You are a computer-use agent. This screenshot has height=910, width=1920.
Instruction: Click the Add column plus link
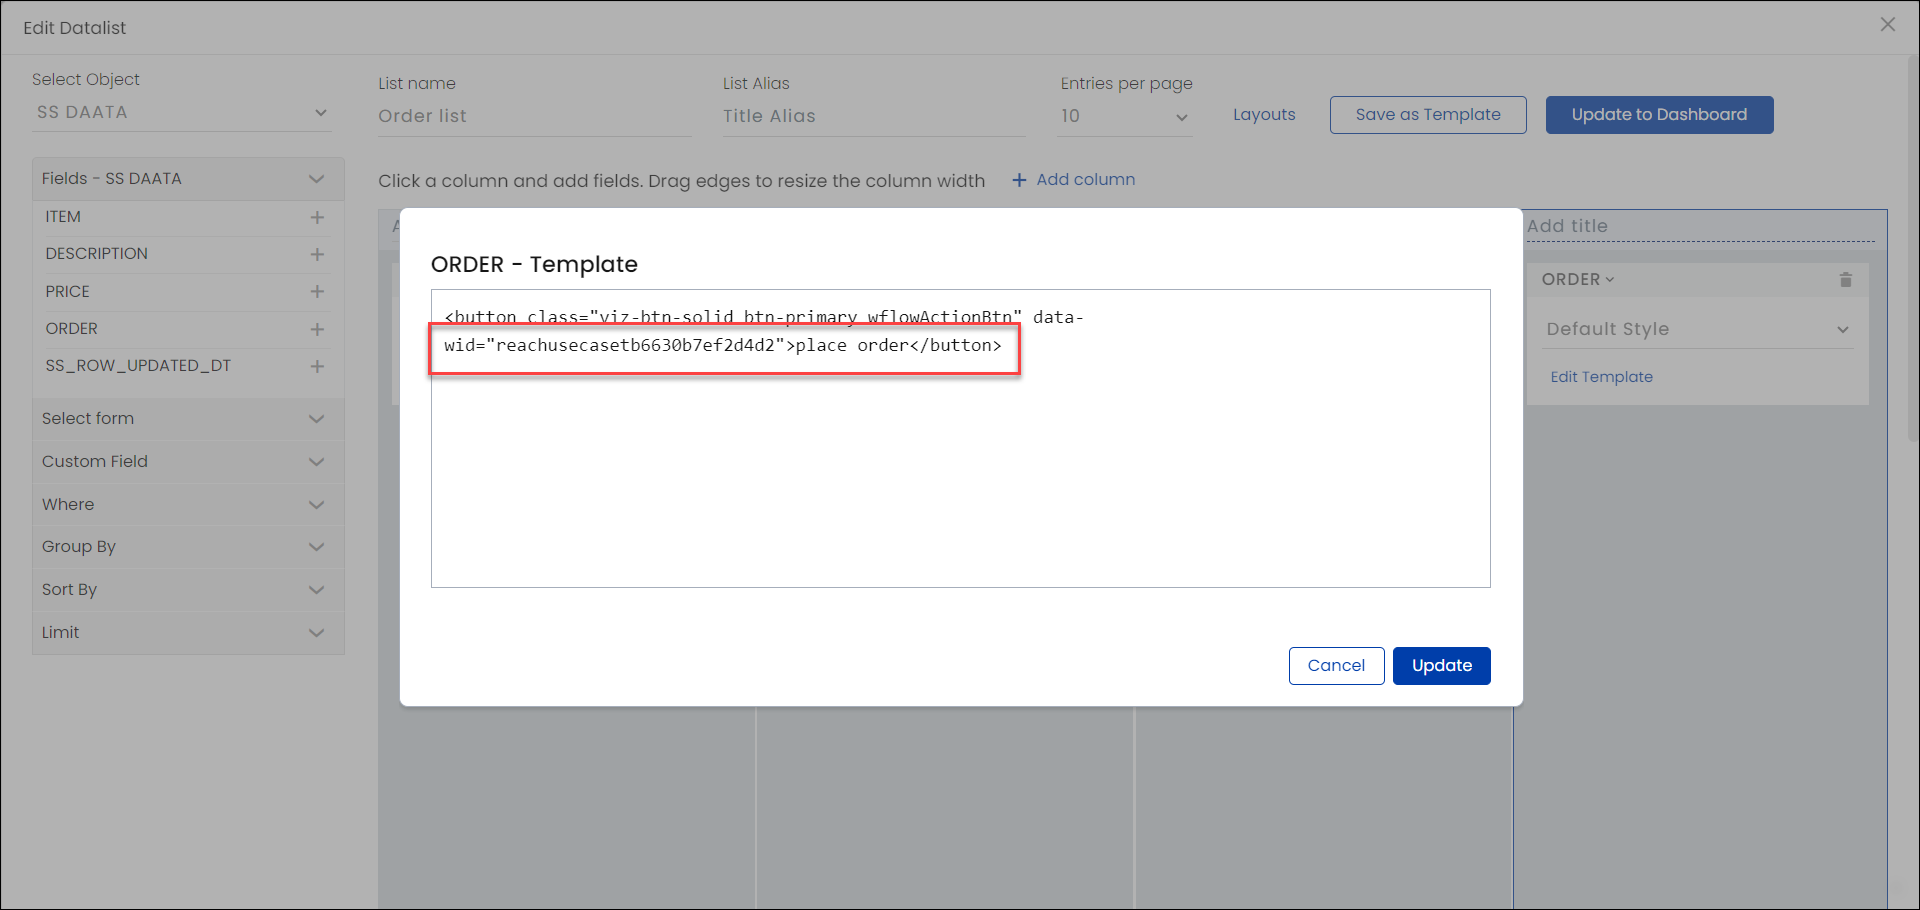tap(1073, 180)
